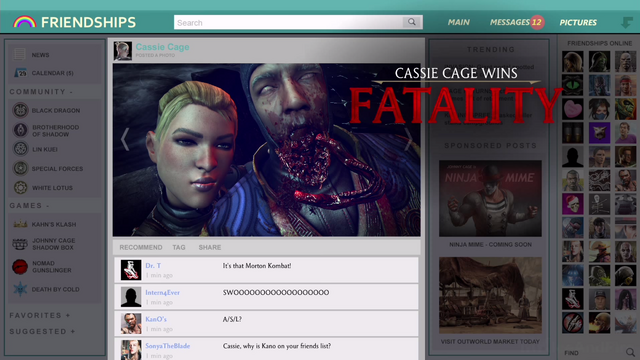Viewport: 640px width, 360px height.
Task: Click TRENDING panel heading
Action: (491, 49)
